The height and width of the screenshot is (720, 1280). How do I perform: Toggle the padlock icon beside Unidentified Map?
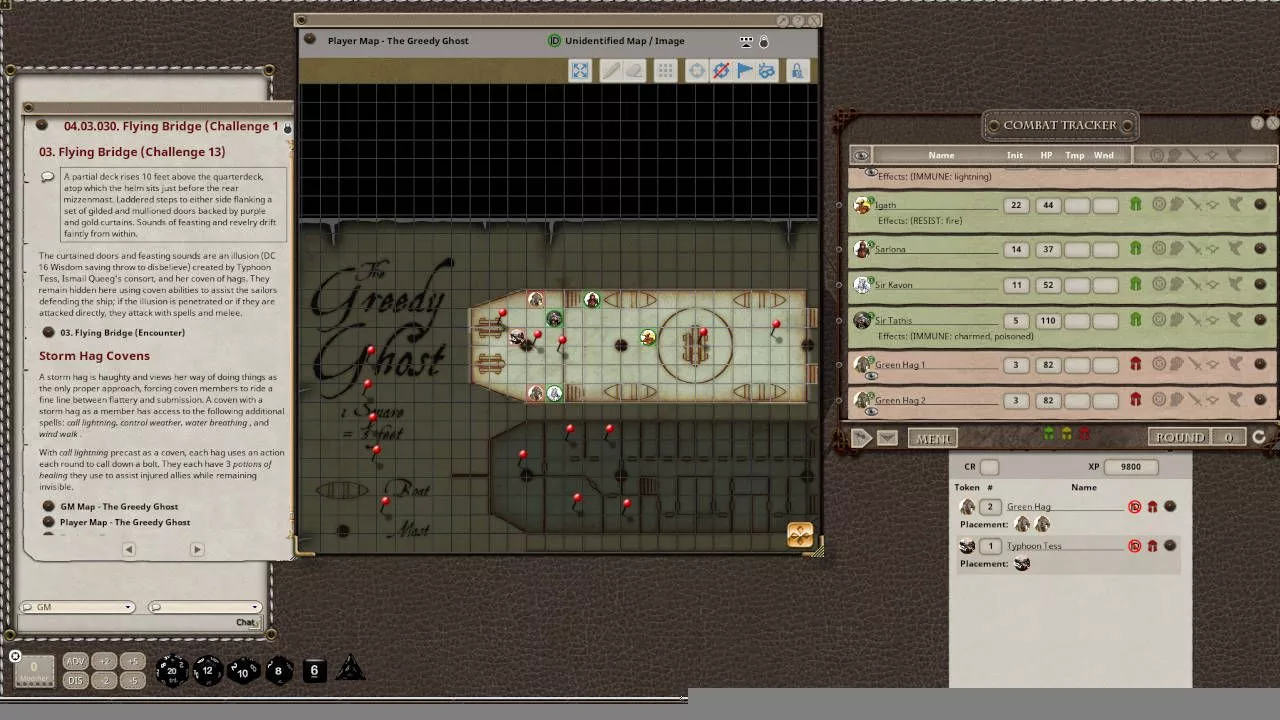click(x=764, y=41)
